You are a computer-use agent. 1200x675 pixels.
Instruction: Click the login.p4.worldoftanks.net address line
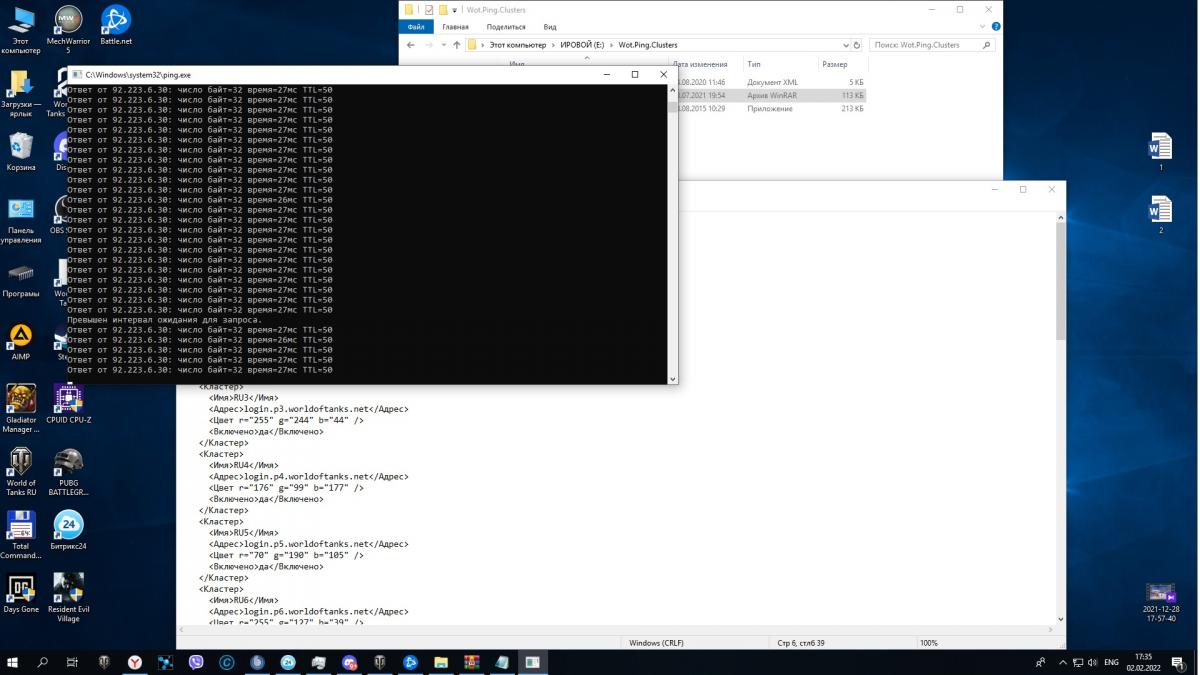pyautogui.click(x=308, y=476)
